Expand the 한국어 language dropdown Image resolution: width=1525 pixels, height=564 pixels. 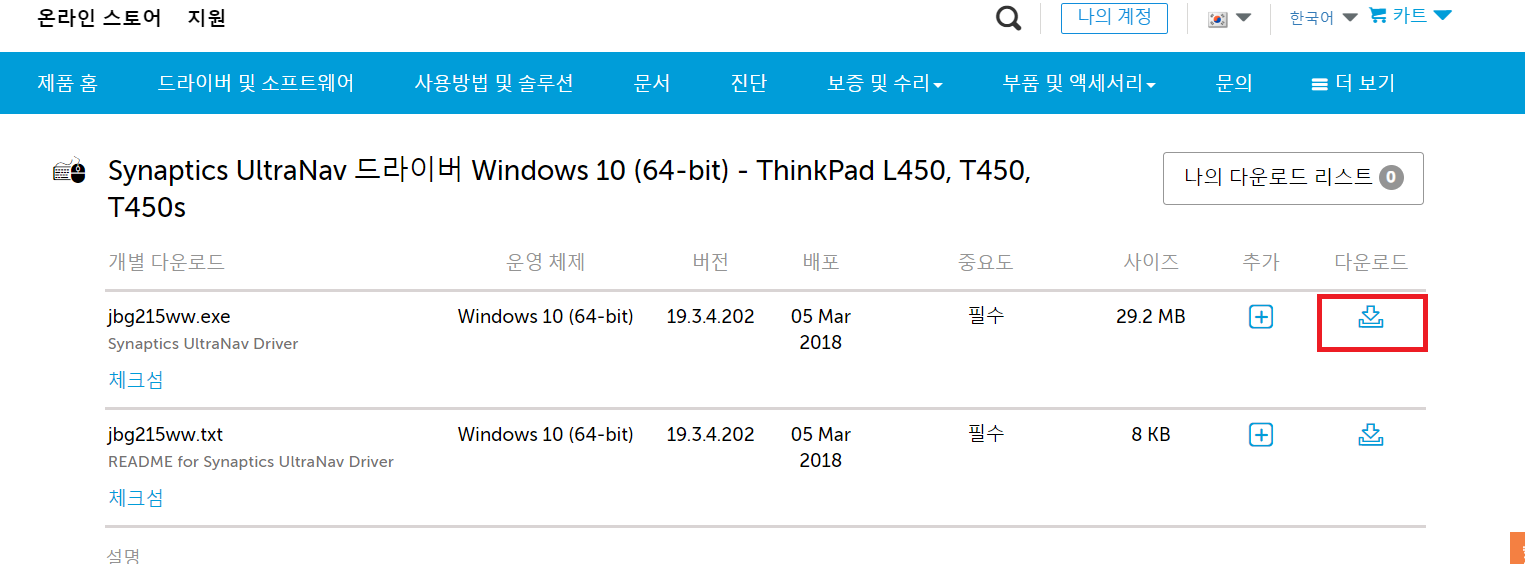1323,18
